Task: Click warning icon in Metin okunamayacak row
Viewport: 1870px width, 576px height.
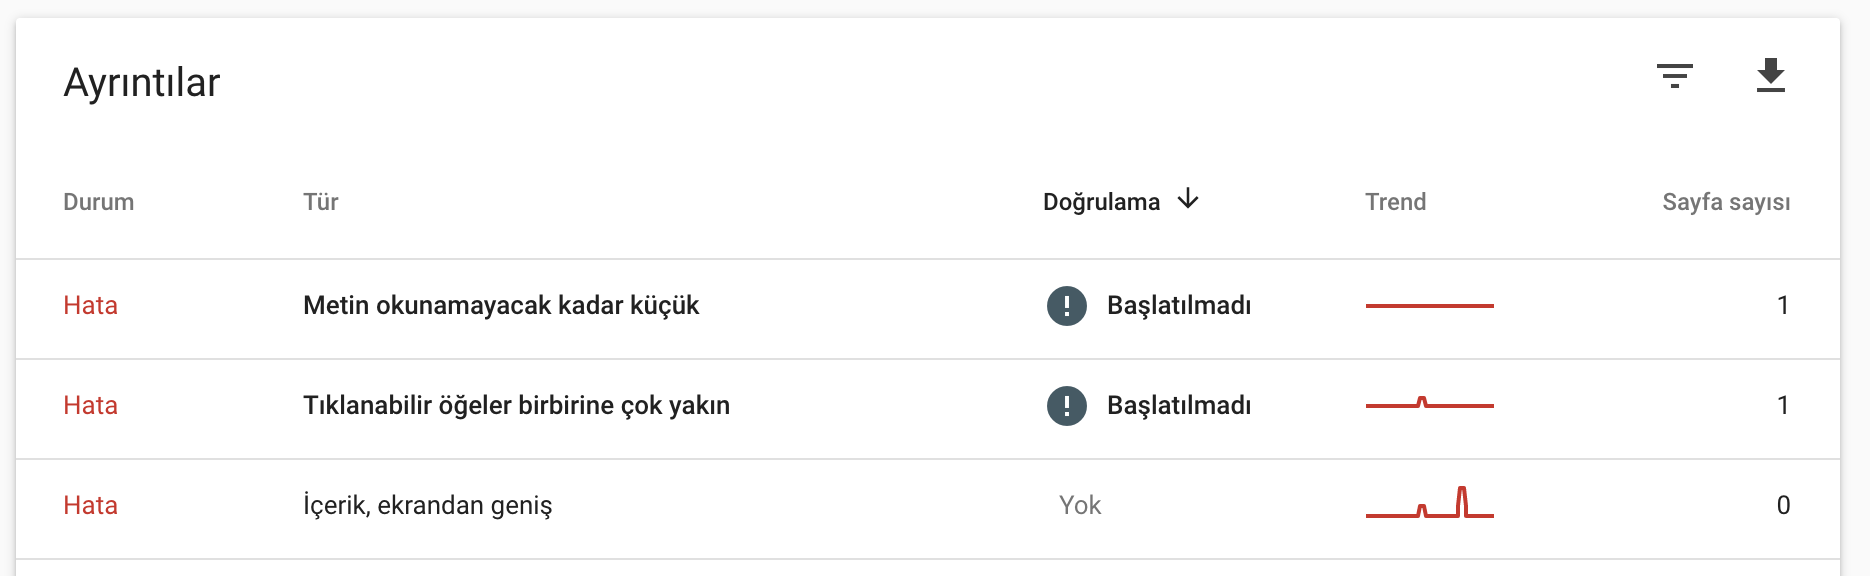Action: [x=1067, y=305]
